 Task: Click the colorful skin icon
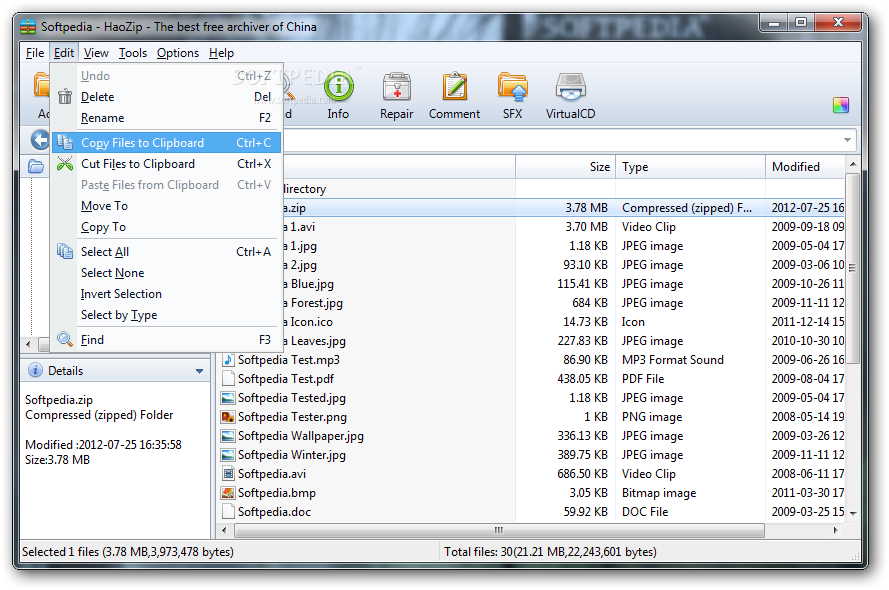click(x=841, y=105)
